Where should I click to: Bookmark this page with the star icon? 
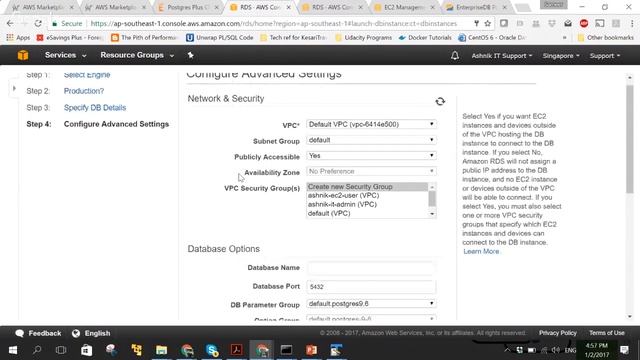click(x=487, y=24)
